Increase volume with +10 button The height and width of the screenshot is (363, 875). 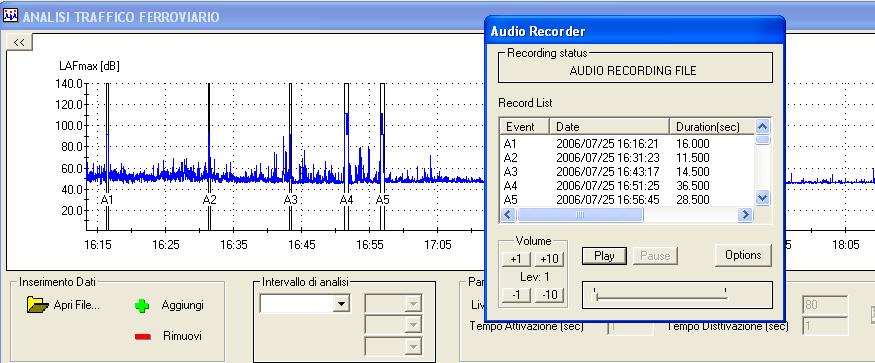point(549,259)
